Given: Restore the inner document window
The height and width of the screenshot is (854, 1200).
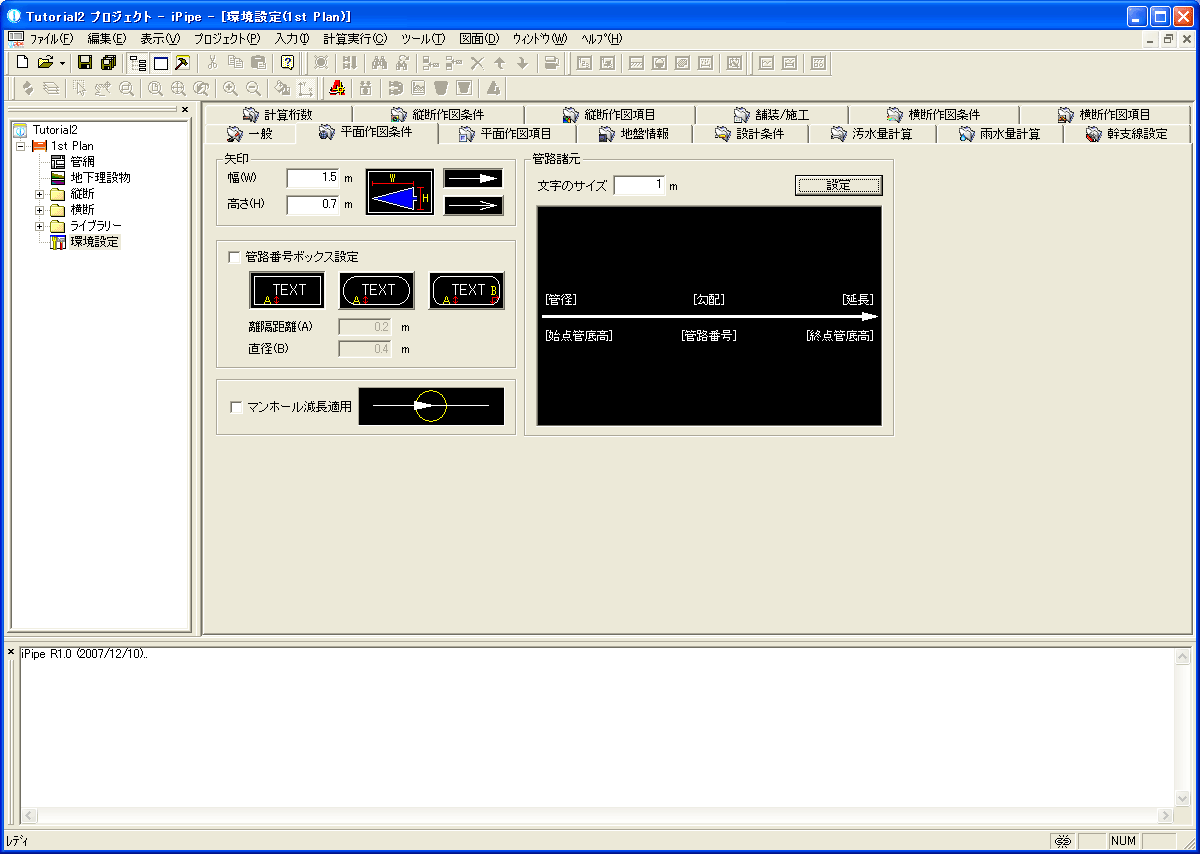Looking at the screenshot, I should (1167, 38).
